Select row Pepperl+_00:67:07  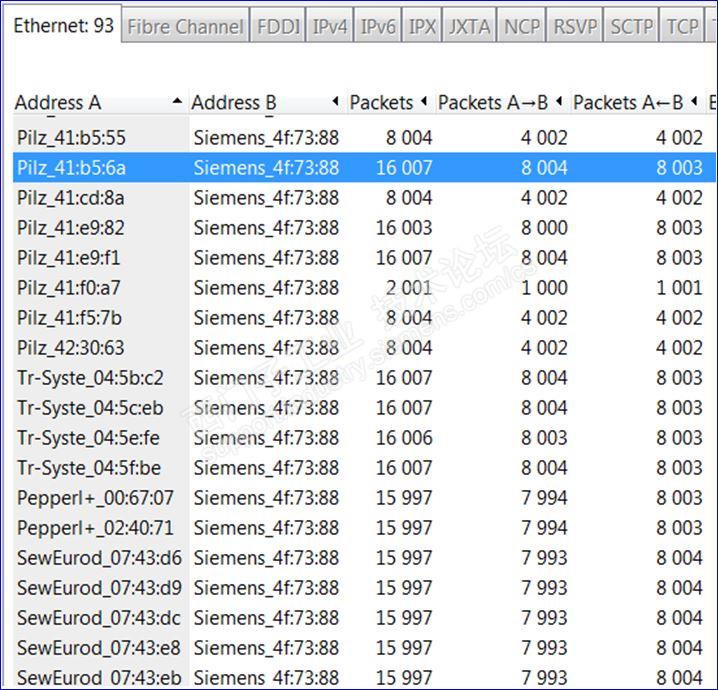pyautogui.click(x=364, y=498)
